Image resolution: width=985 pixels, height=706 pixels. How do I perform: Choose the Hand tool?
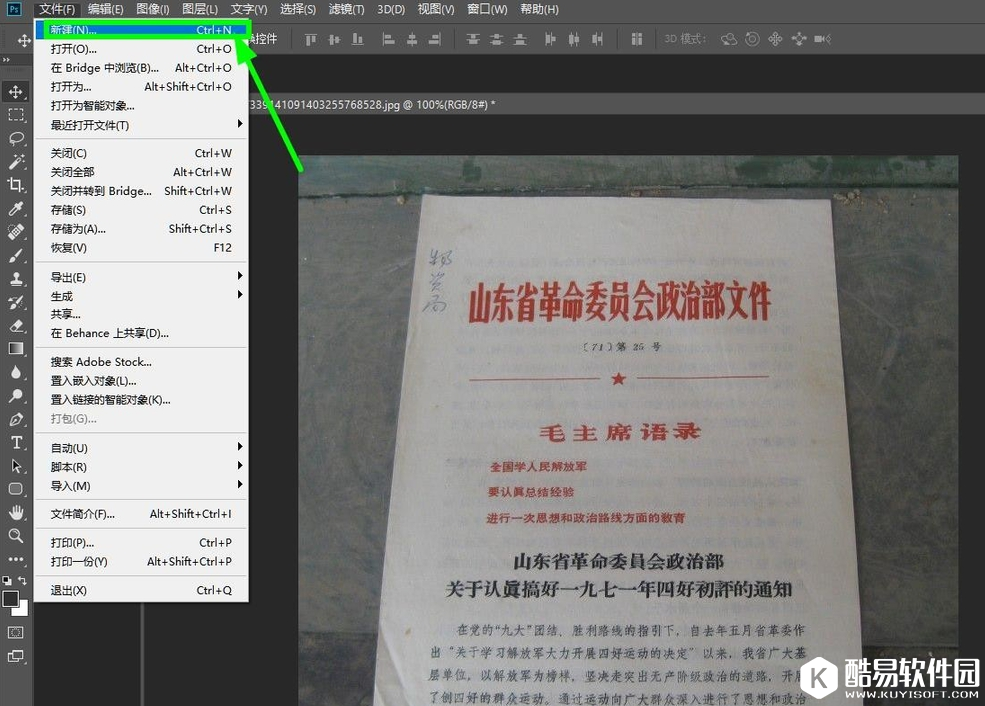click(16, 512)
